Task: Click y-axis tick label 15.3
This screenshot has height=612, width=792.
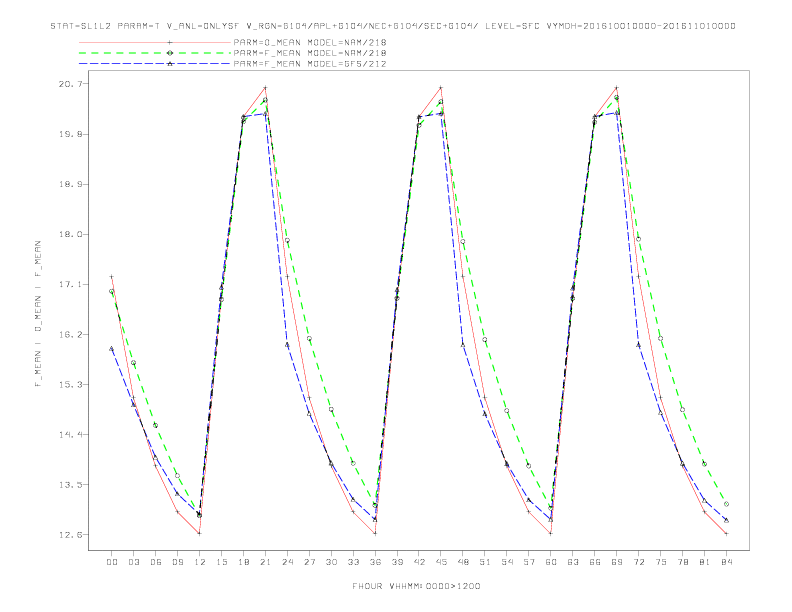Action: point(71,384)
